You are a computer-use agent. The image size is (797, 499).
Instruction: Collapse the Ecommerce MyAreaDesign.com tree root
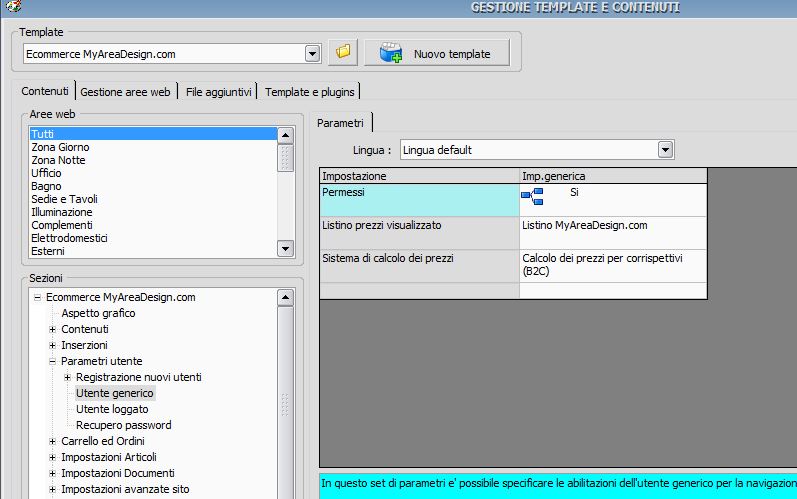click(37, 297)
